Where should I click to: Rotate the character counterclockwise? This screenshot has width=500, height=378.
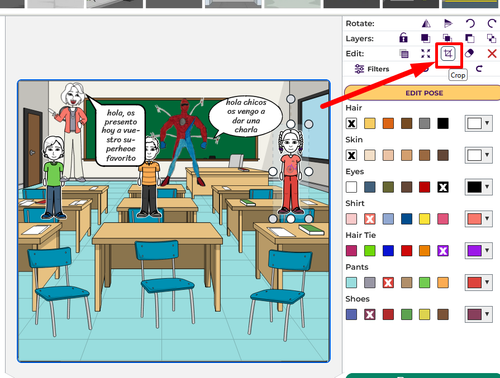point(470,24)
